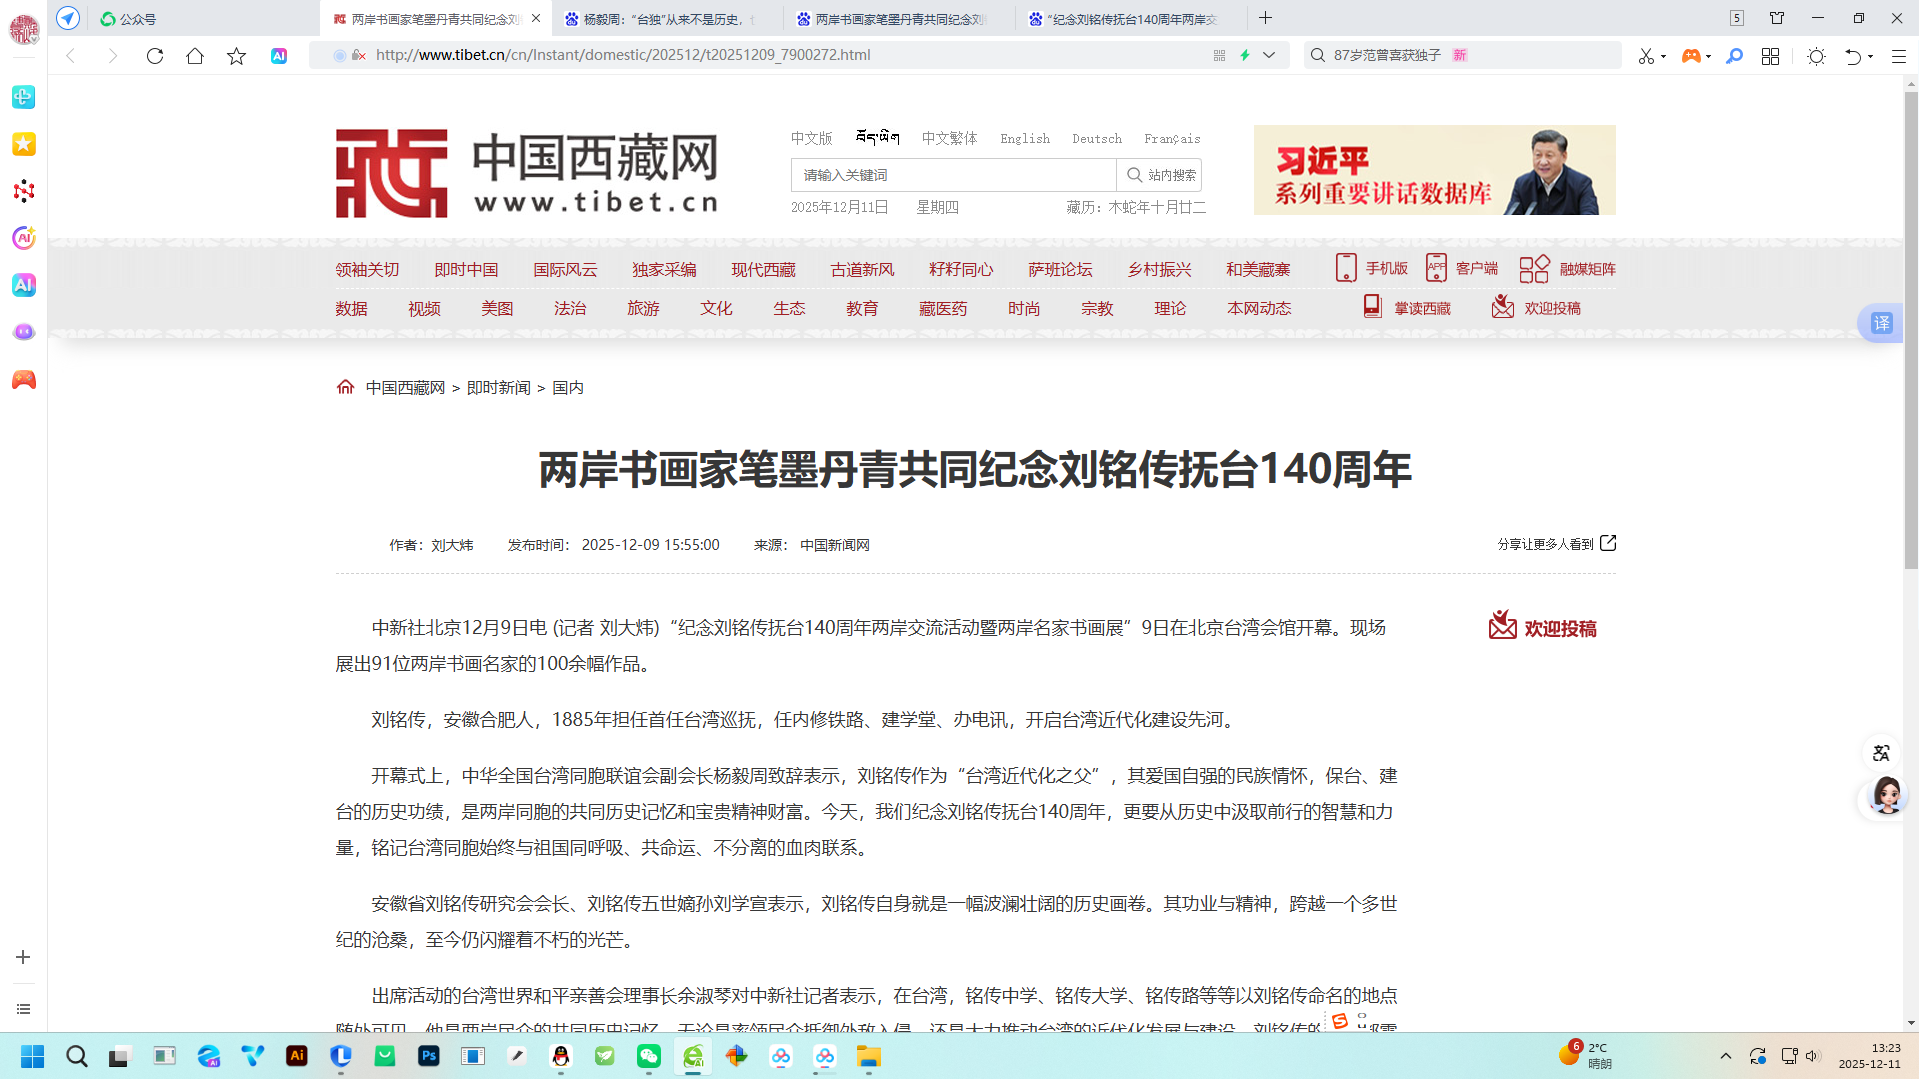The image size is (1919, 1079).
Task: Open the 即时新闻 breadcrumb link
Action: (498, 388)
